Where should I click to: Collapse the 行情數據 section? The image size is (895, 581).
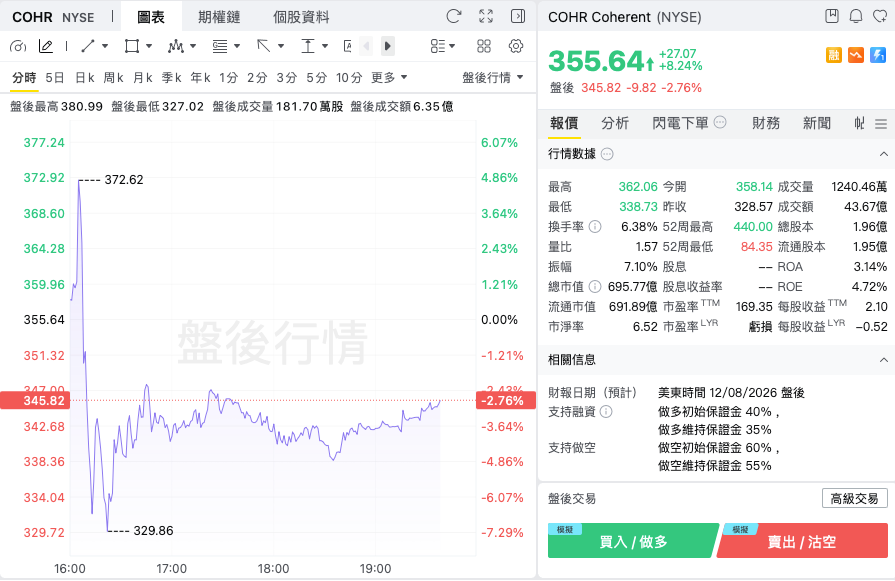coord(884,154)
